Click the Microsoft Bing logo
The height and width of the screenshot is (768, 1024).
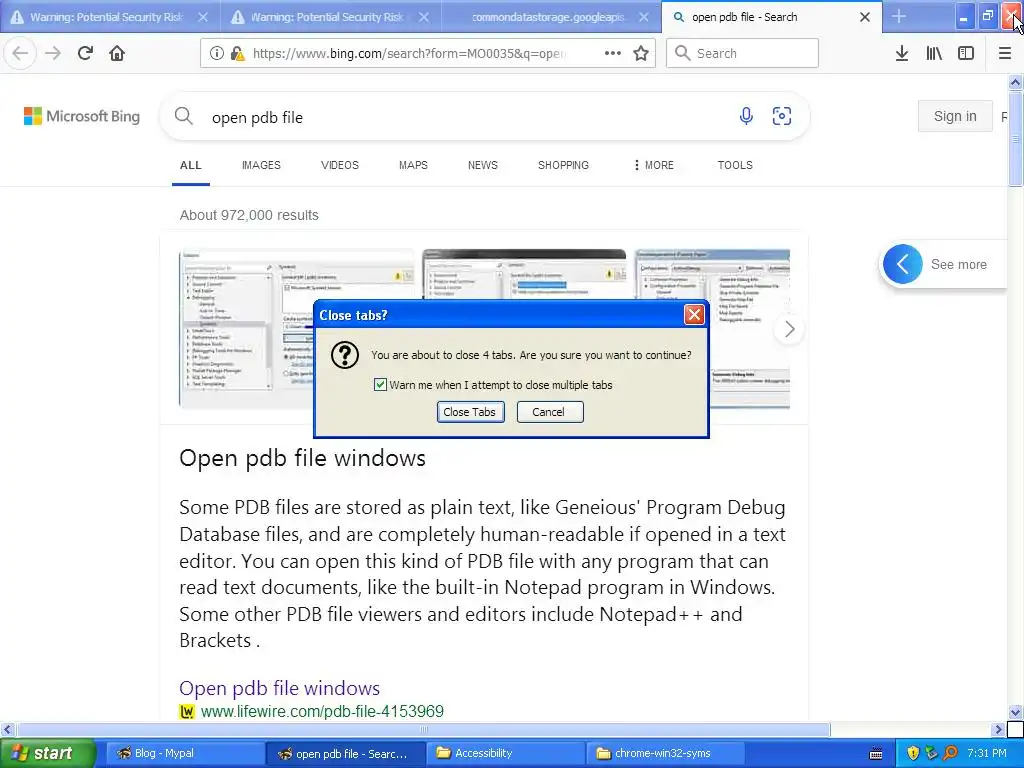pyautogui.click(x=82, y=116)
